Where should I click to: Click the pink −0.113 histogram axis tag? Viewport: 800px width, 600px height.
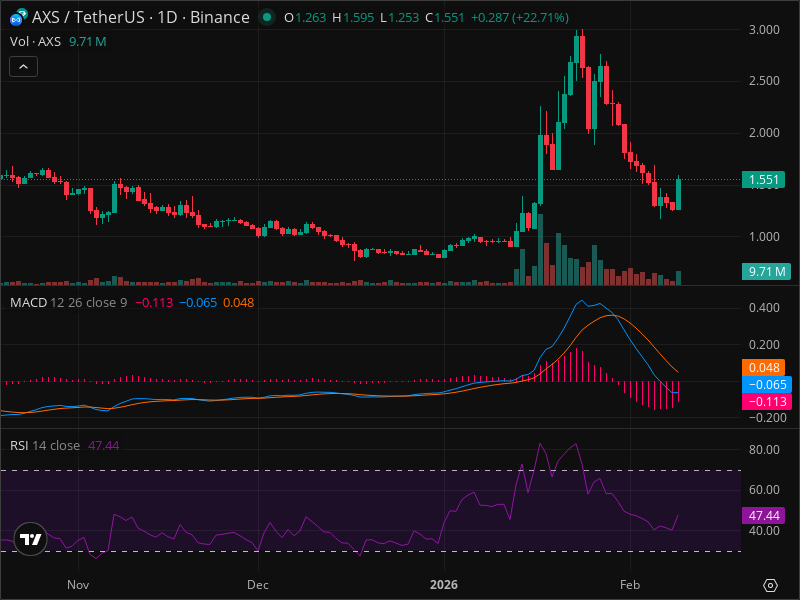[x=767, y=402]
